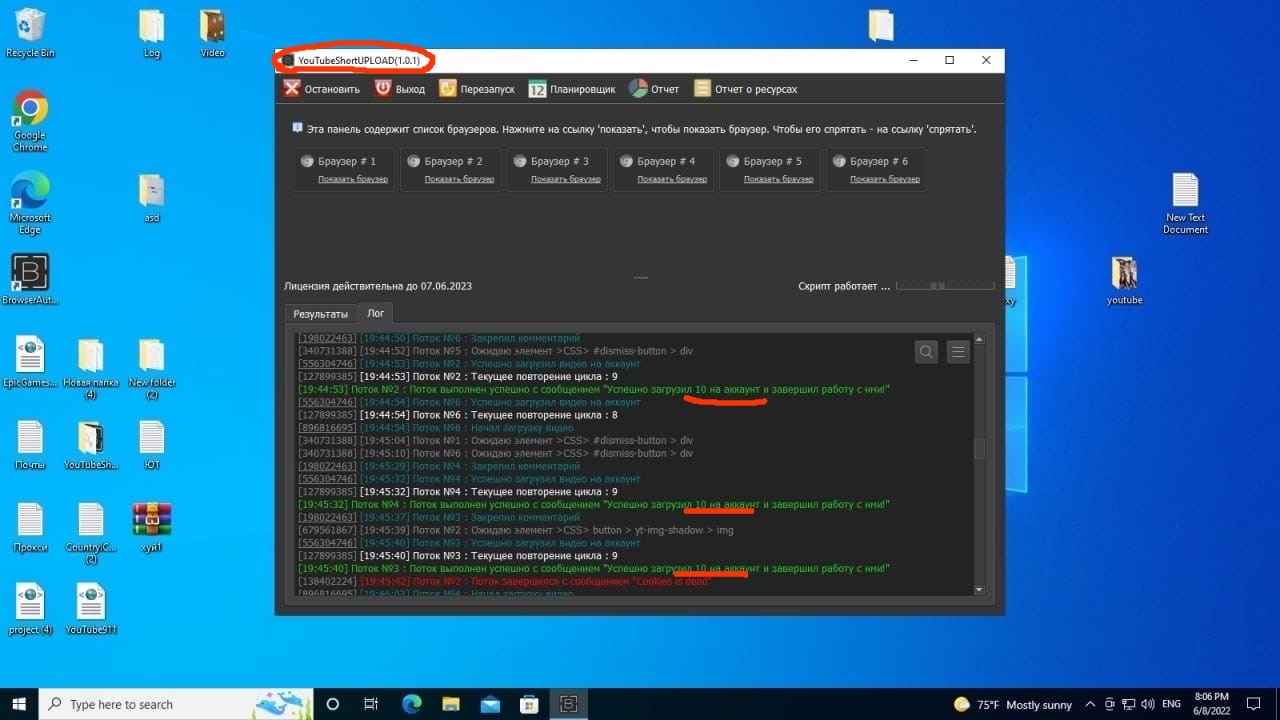The width and height of the screenshot is (1280, 720).
Task: Select the Лог tab
Action: (375, 313)
